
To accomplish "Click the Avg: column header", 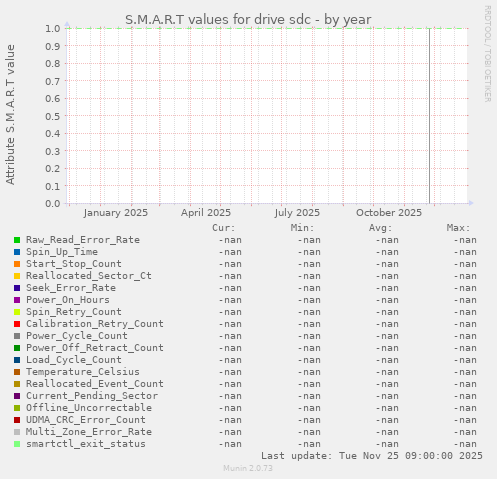I will coord(380,228).
